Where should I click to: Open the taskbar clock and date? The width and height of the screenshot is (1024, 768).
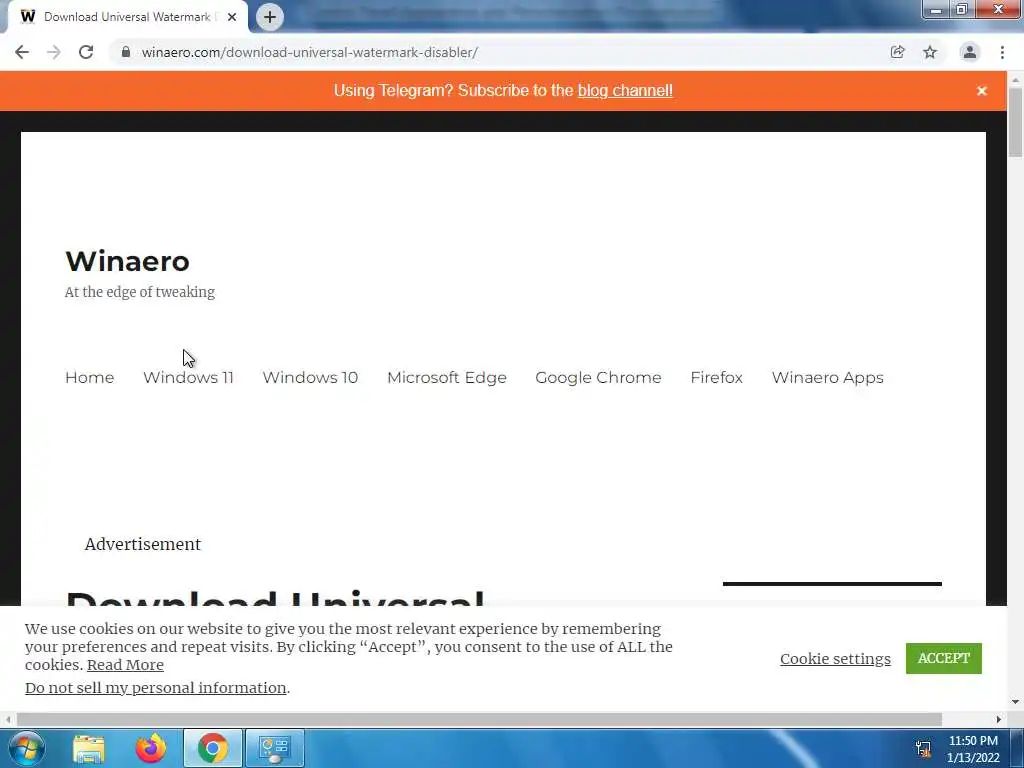[x=973, y=749]
